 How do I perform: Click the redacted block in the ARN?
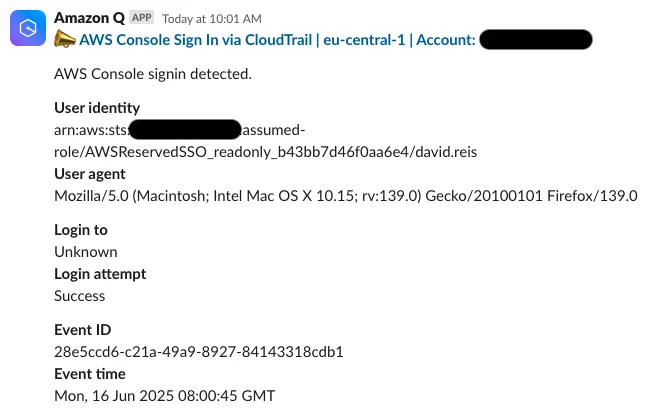[x=185, y=129]
